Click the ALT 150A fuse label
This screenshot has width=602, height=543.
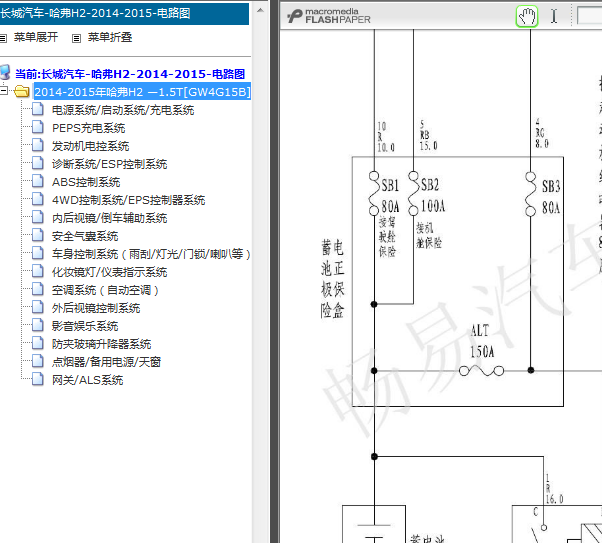[x=481, y=341]
